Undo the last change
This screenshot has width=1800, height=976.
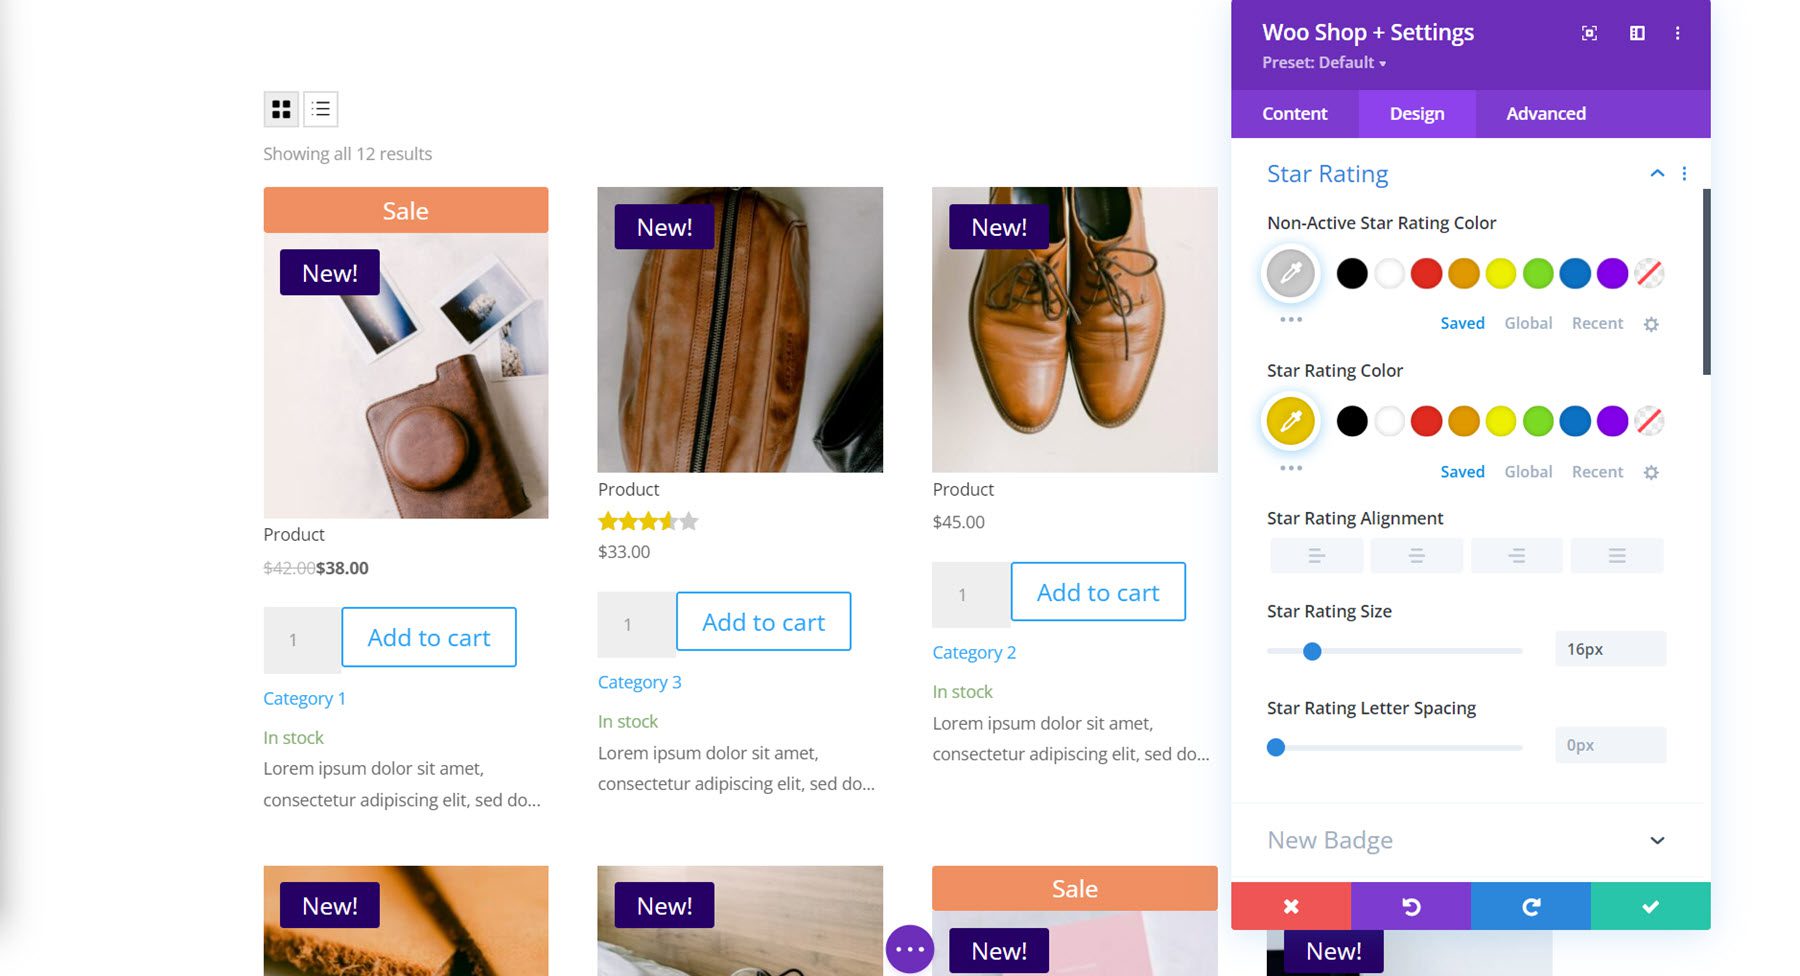click(1410, 906)
